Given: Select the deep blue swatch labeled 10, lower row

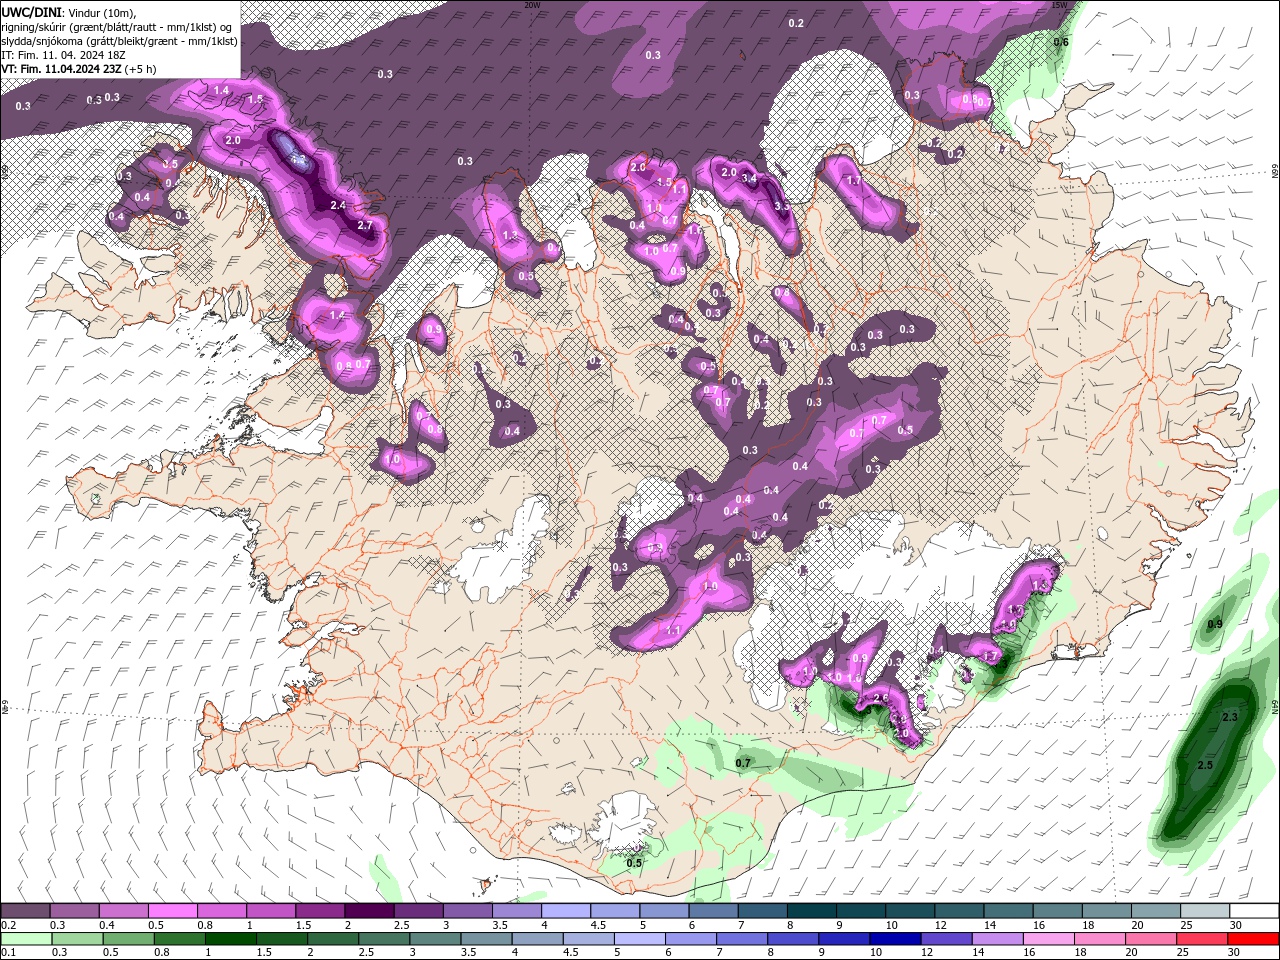Looking at the screenshot, I should 894,939.
